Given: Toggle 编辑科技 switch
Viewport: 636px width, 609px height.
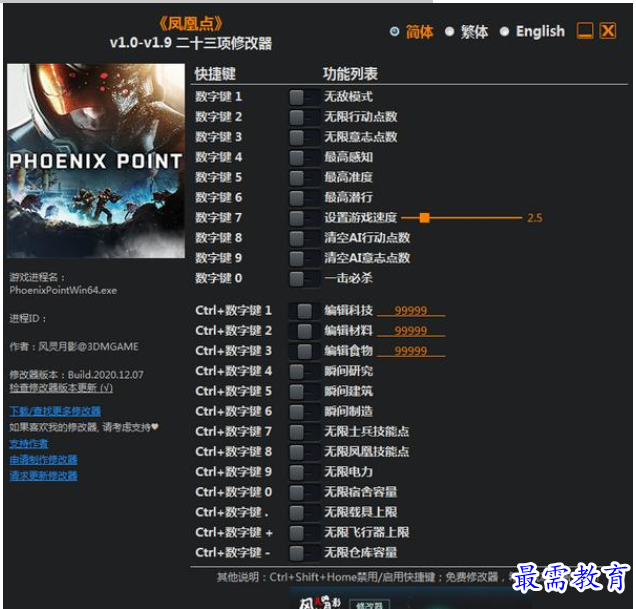Looking at the screenshot, I should pos(304,311).
